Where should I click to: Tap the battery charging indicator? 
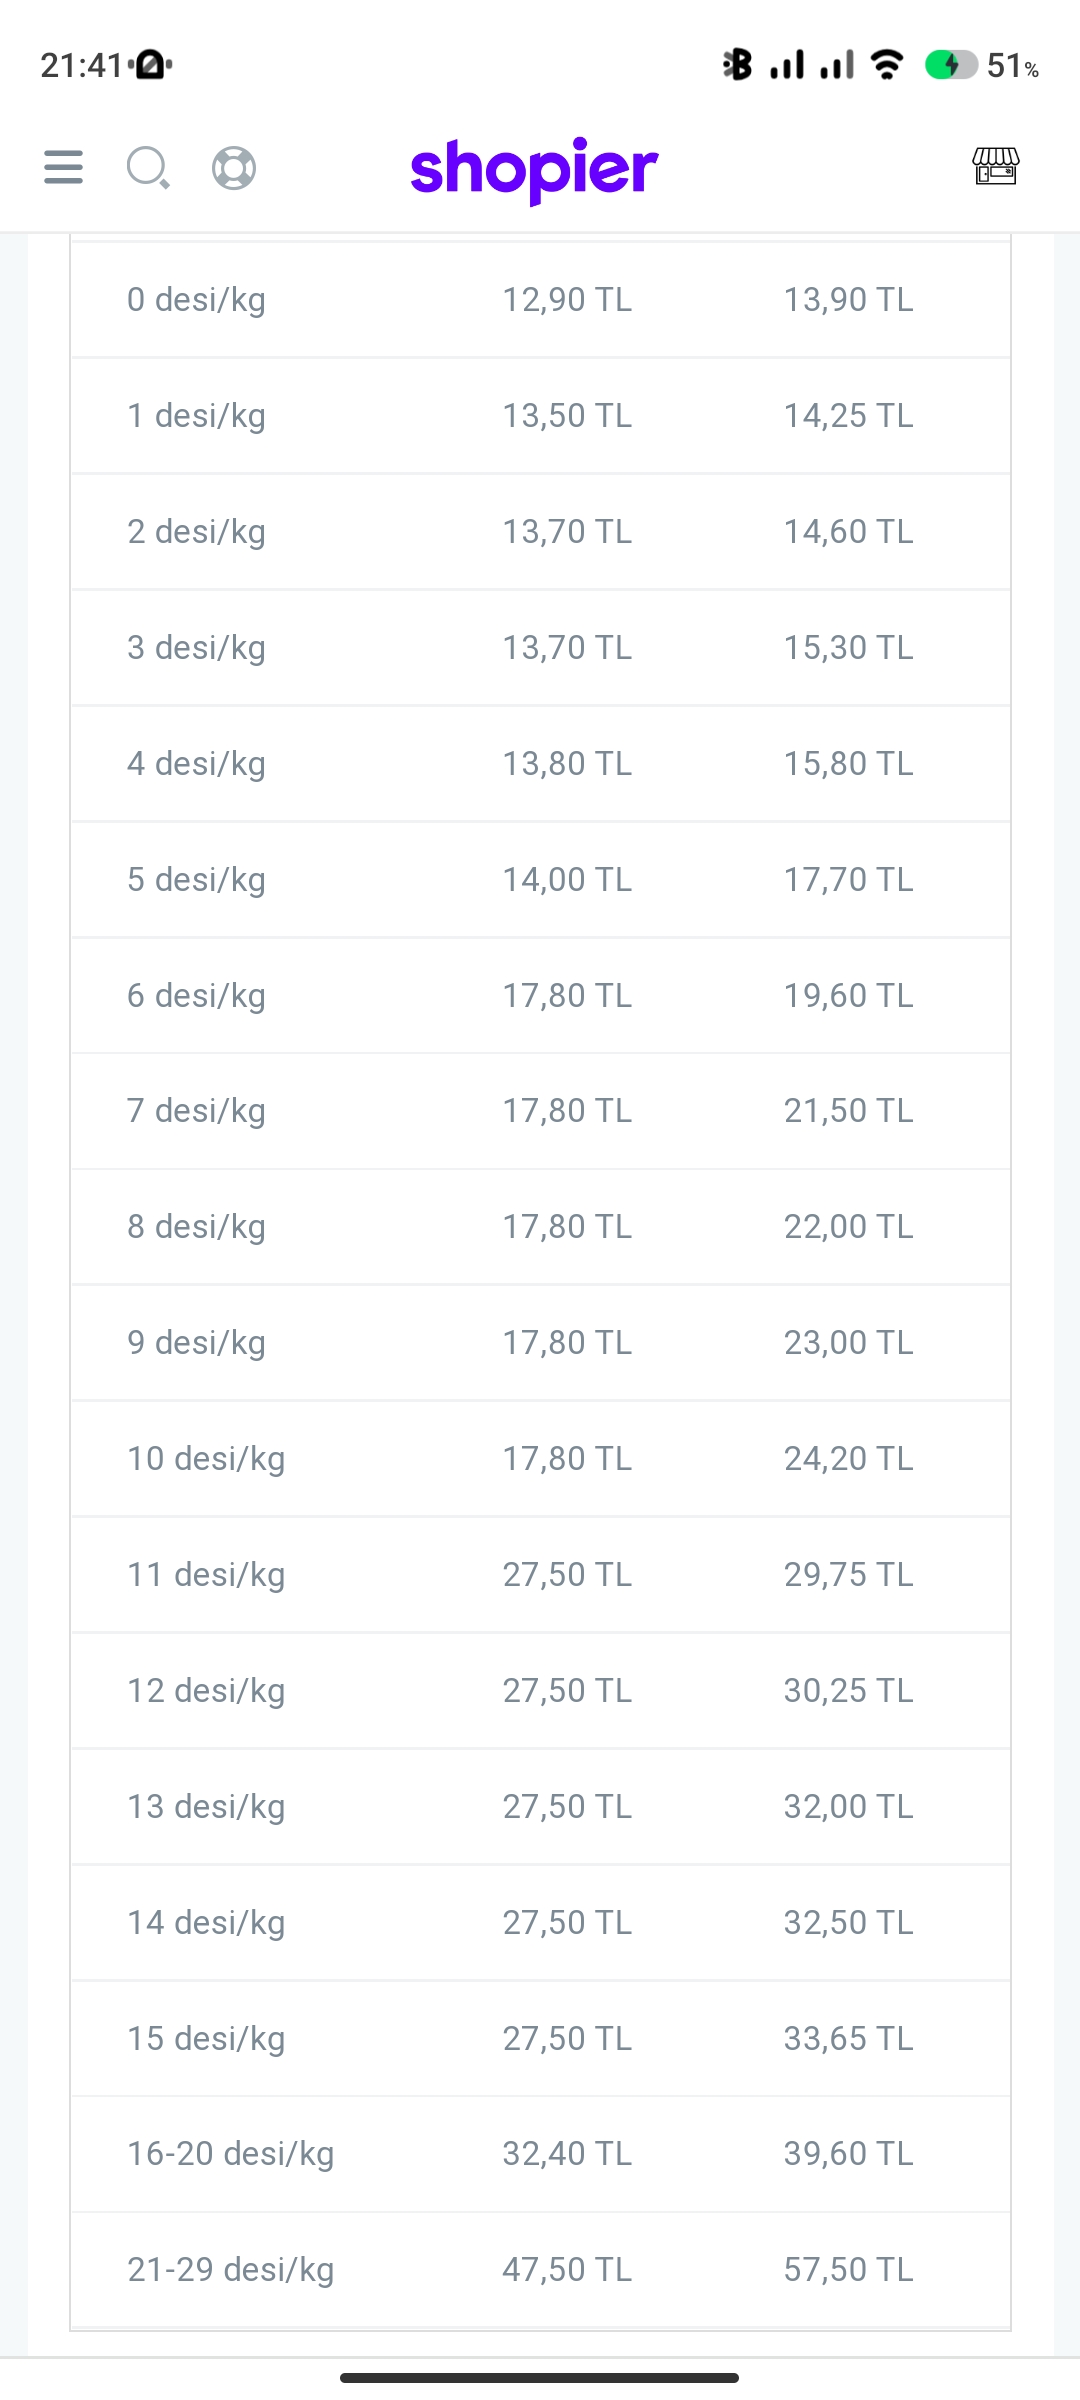(951, 65)
